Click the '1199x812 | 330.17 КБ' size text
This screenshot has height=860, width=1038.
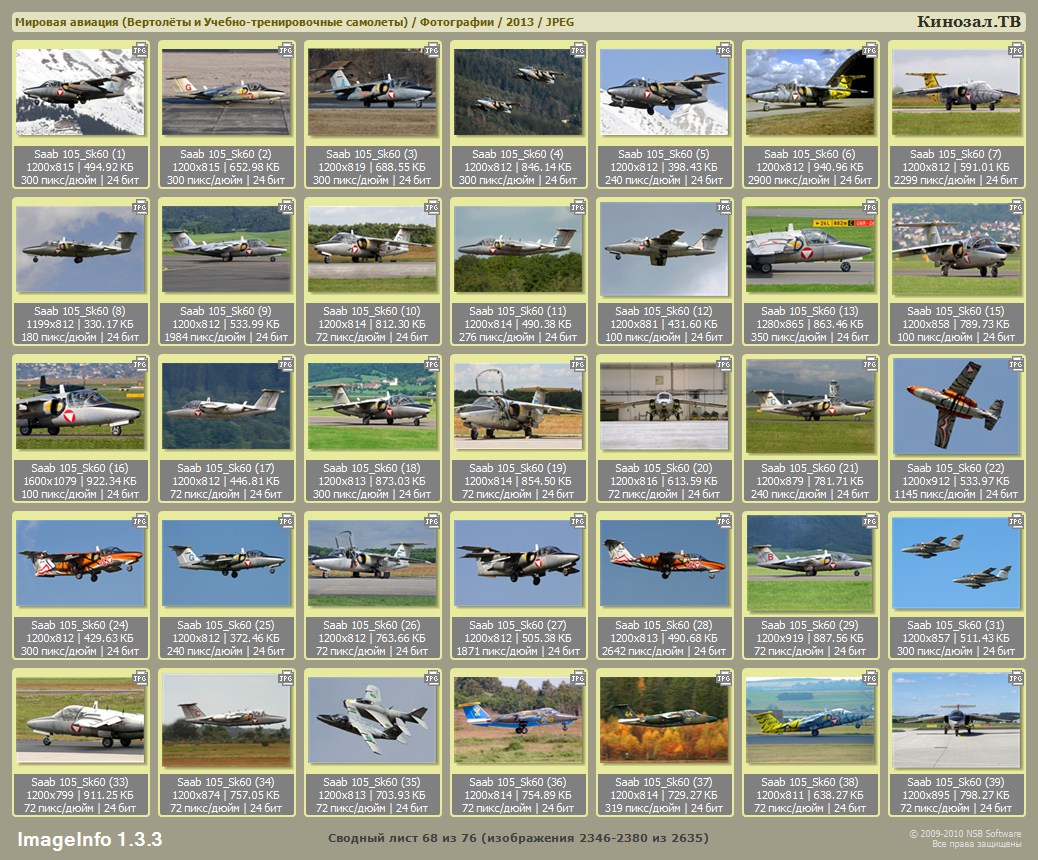80,324
